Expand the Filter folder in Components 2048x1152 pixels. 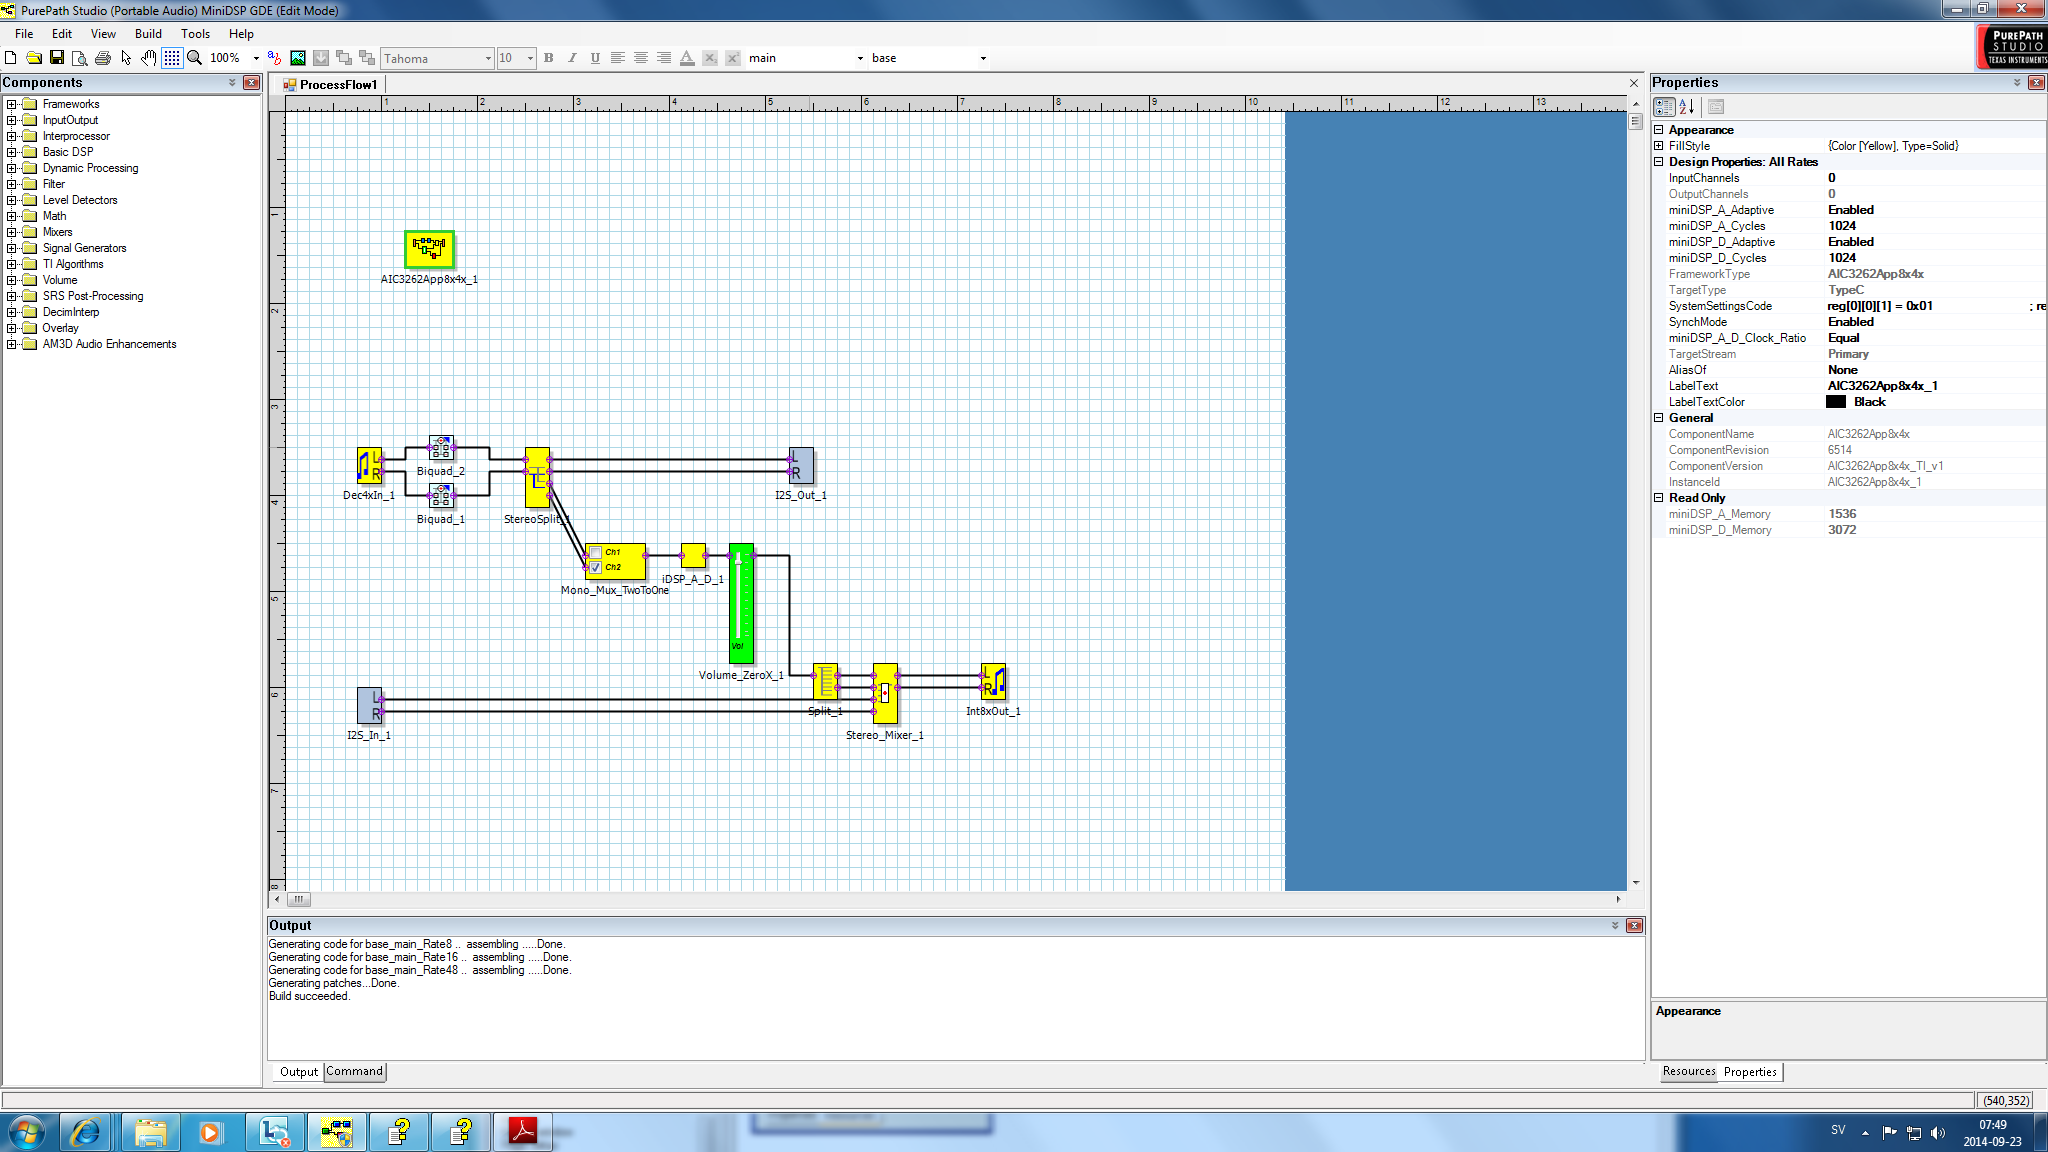pyautogui.click(x=12, y=184)
